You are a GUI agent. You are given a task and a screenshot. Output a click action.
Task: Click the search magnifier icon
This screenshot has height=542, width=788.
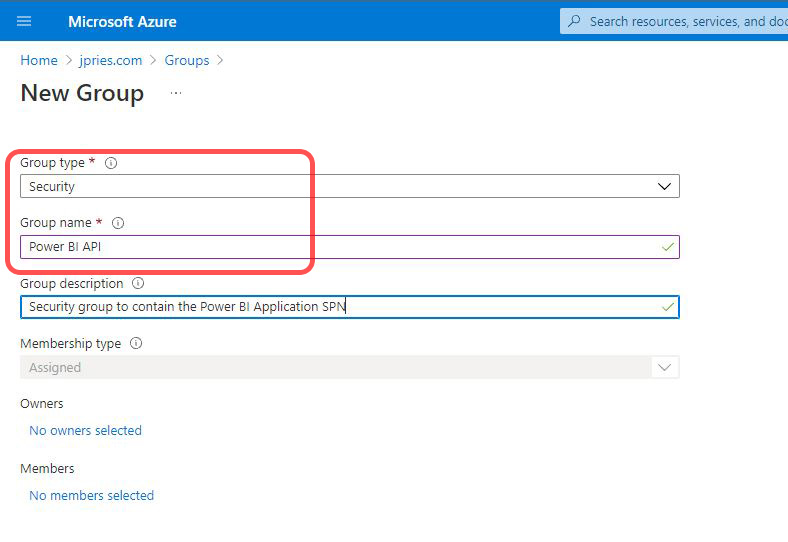coord(574,21)
